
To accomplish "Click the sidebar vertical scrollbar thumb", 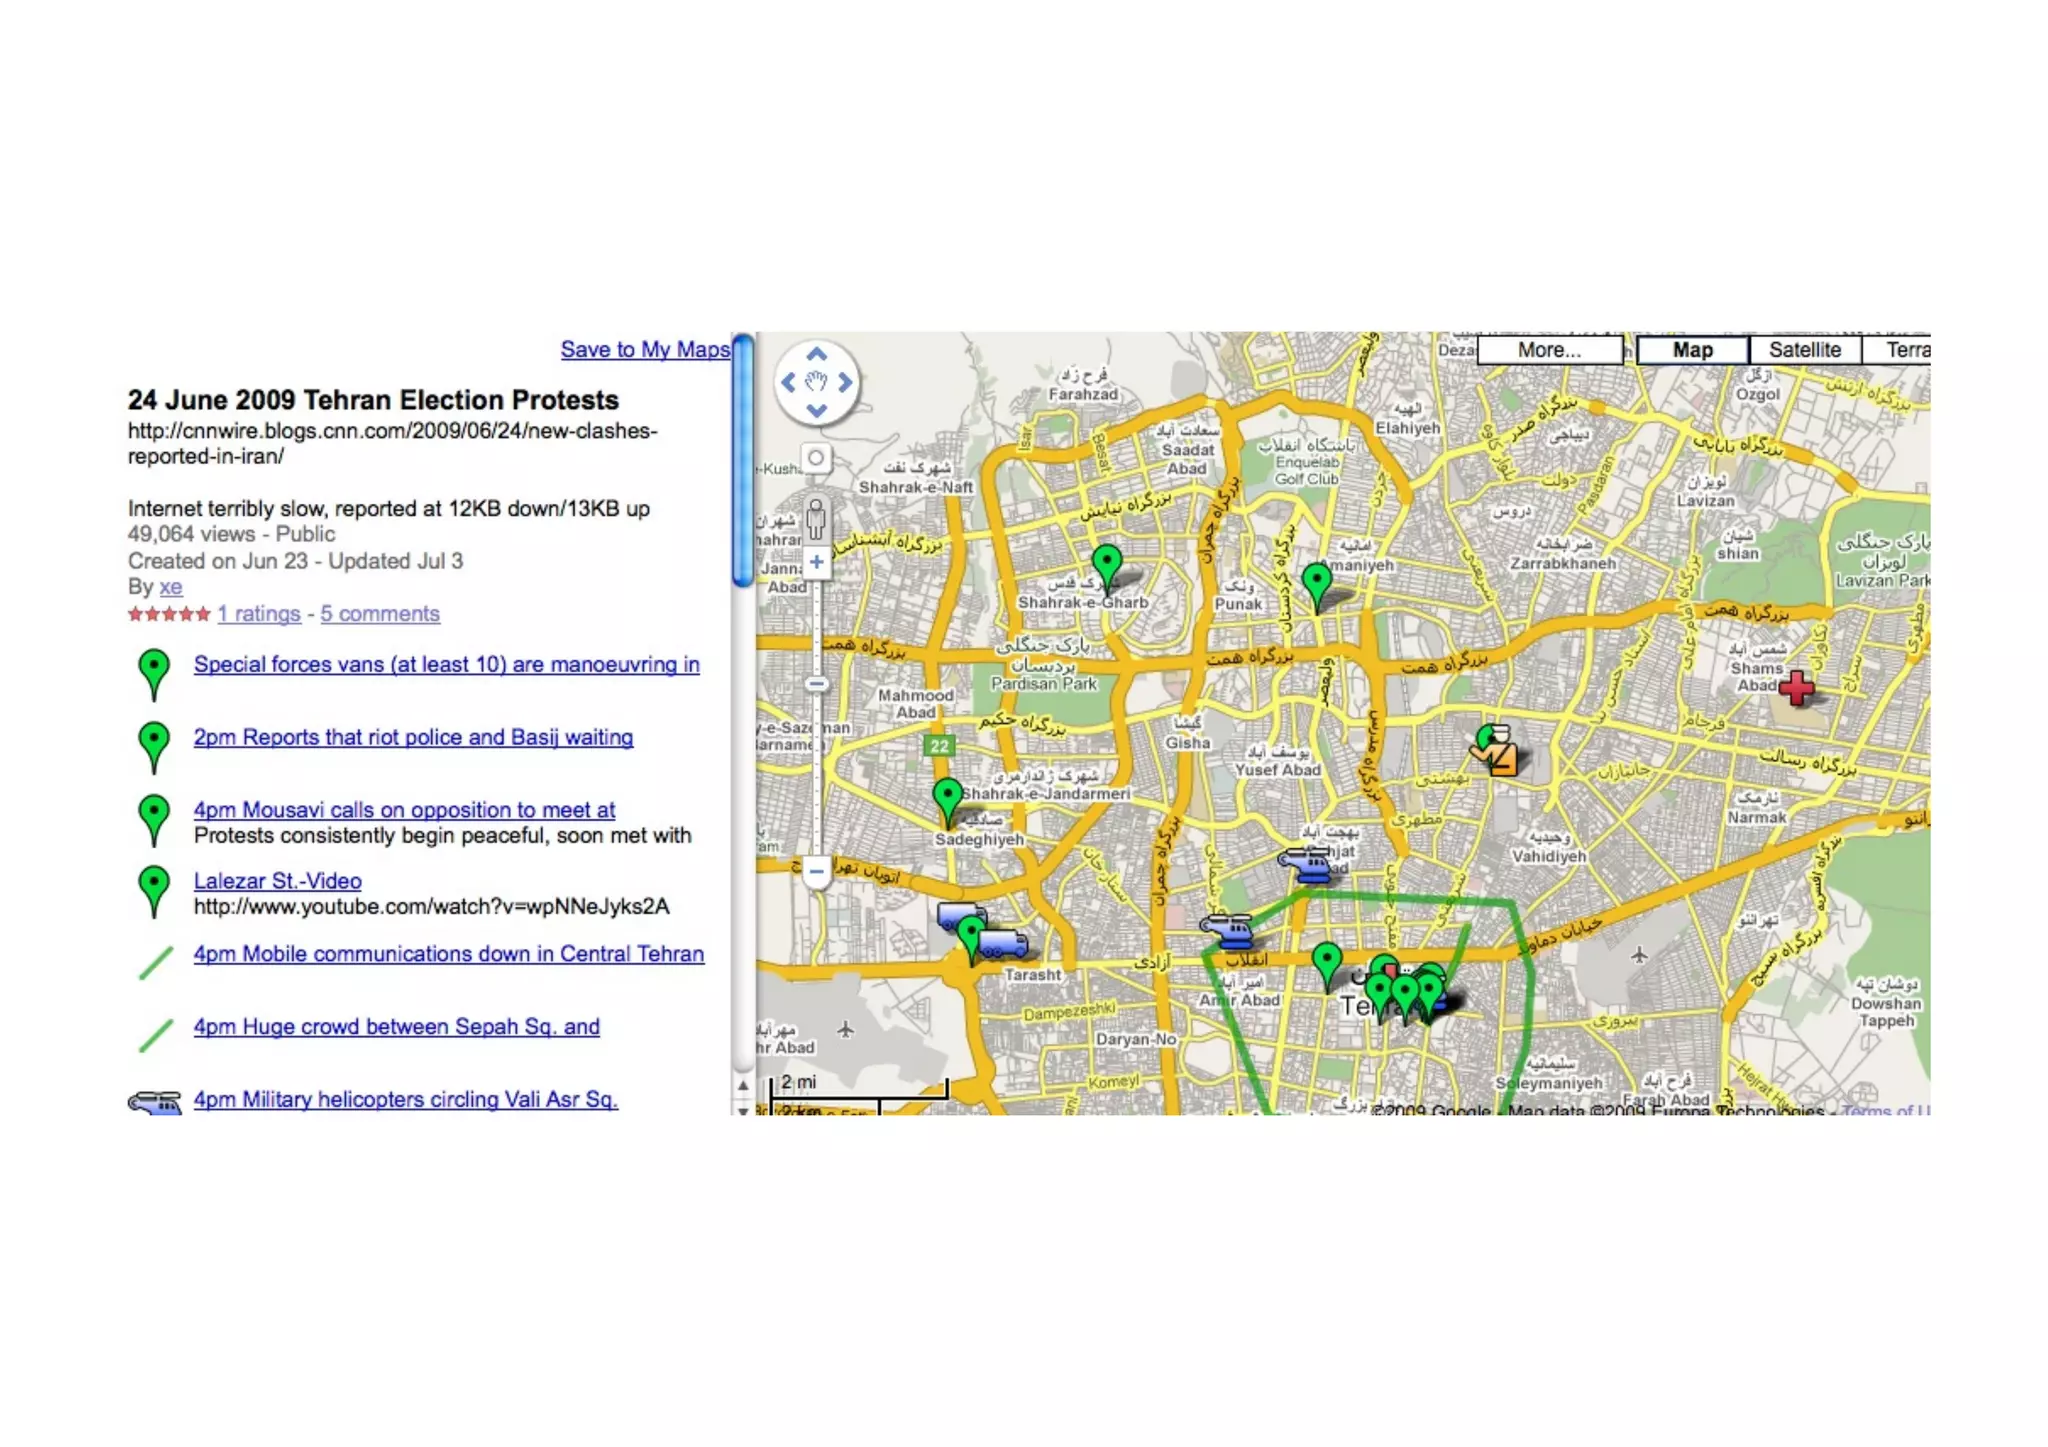I will click(742, 460).
